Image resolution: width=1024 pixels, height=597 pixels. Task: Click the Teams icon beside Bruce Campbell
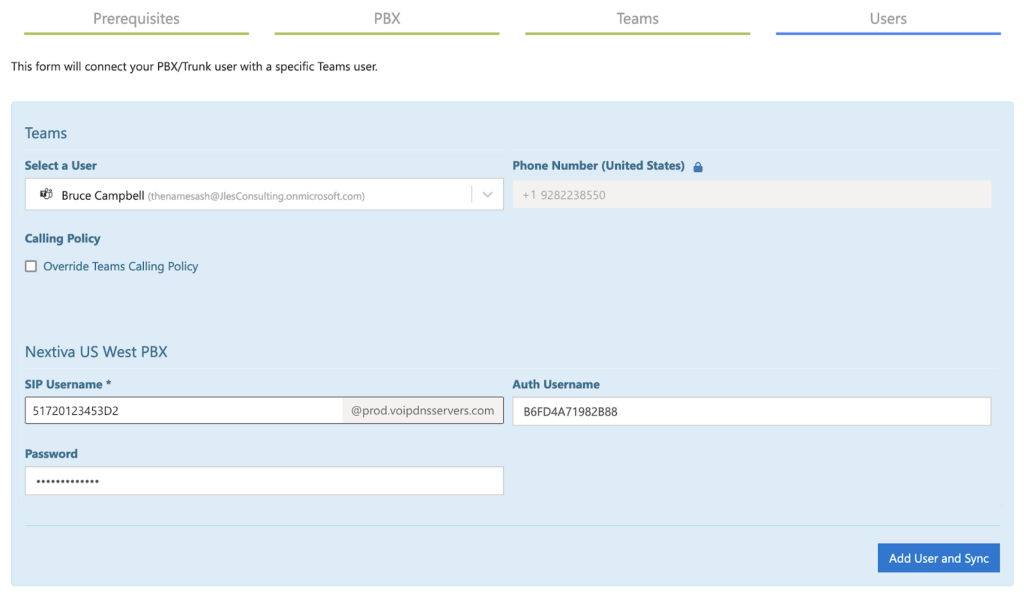[46, 194]
